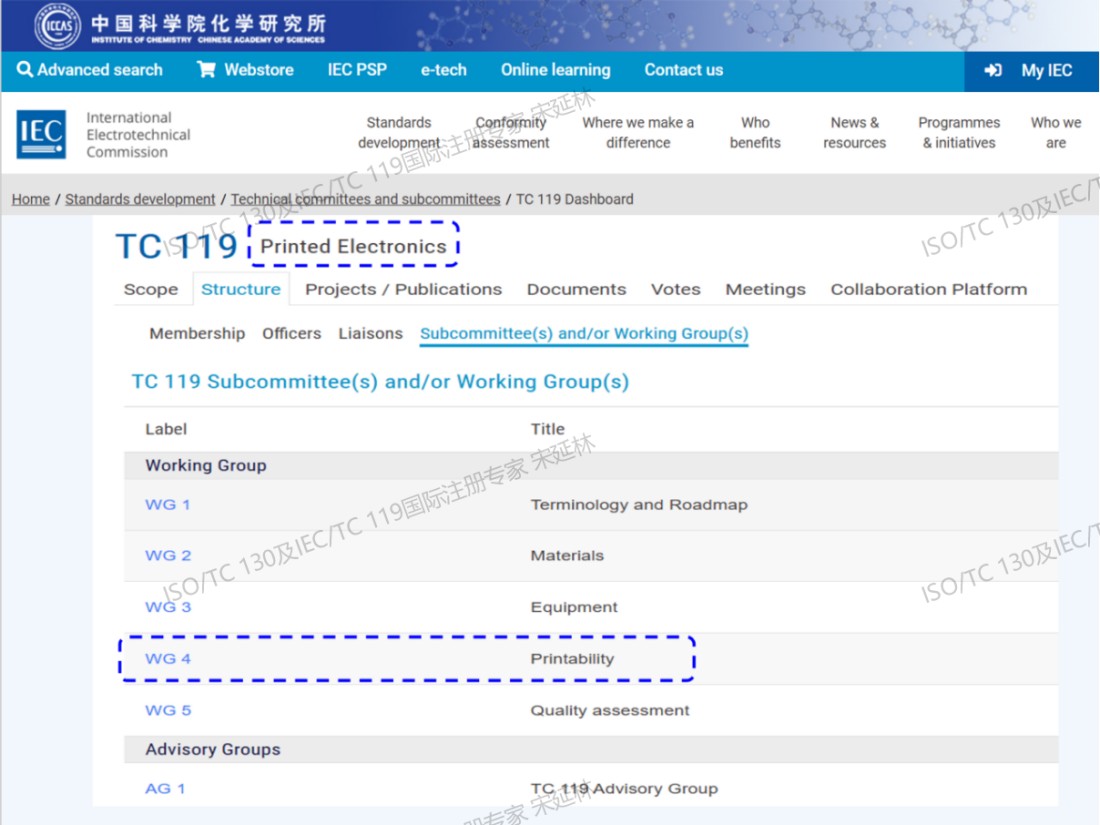Click the Printed Electronics committee title

[x=353, y=246]
